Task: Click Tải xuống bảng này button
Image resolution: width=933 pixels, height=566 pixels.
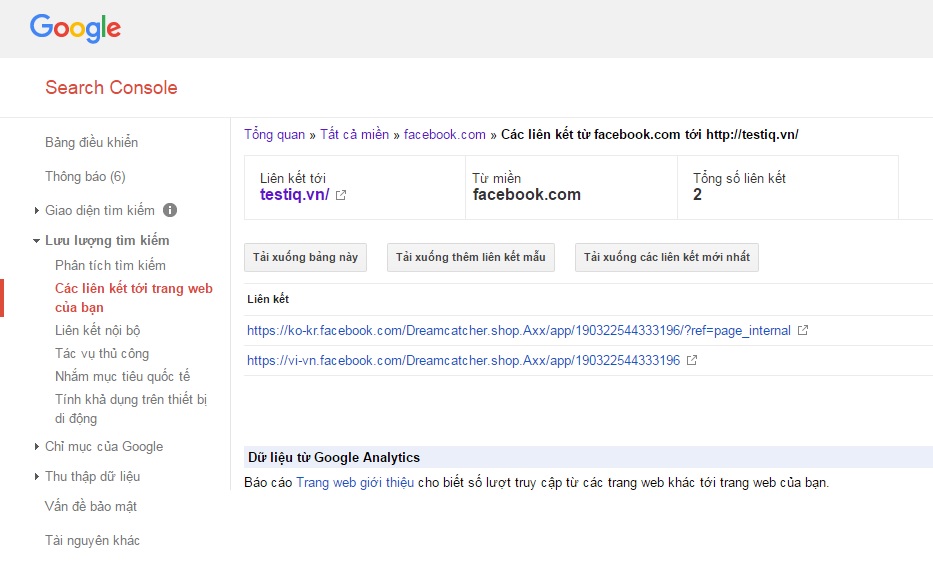Action: click(x=305, y=257)
